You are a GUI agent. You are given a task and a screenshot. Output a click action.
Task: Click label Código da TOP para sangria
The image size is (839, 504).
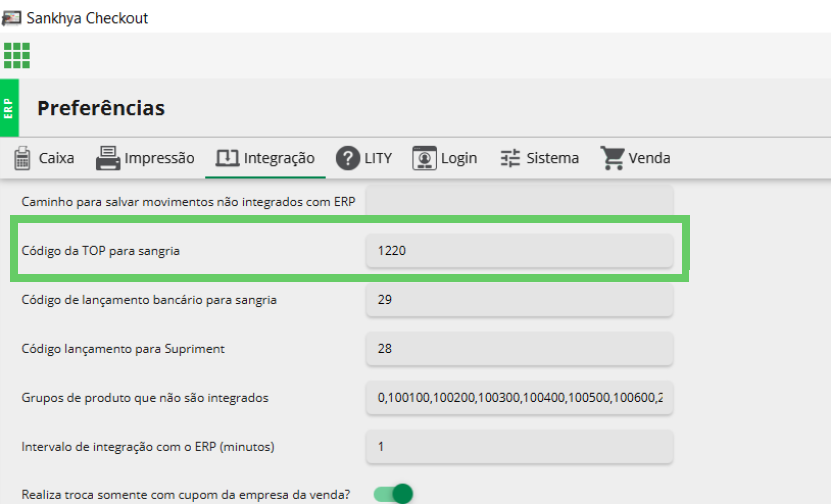pos(101,251)
